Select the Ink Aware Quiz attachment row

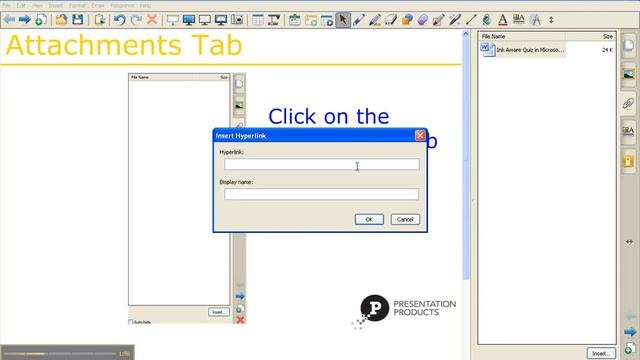547,50
